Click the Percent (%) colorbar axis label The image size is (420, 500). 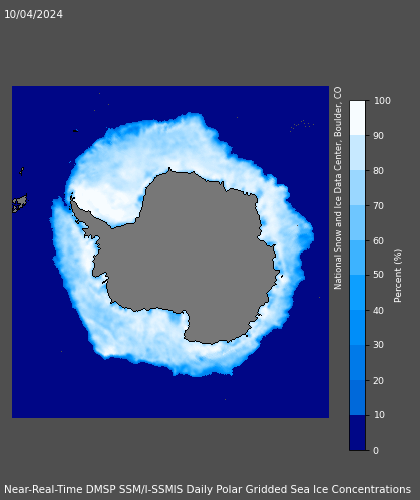398,276
